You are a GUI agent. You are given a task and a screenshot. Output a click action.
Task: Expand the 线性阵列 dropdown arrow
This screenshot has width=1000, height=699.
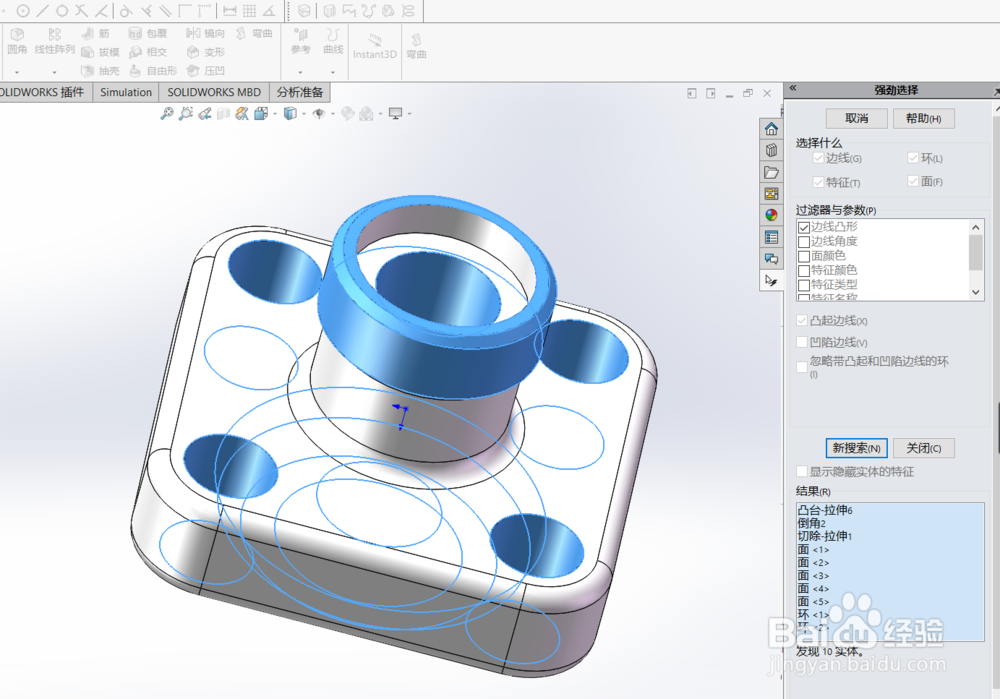pos(54,72)
